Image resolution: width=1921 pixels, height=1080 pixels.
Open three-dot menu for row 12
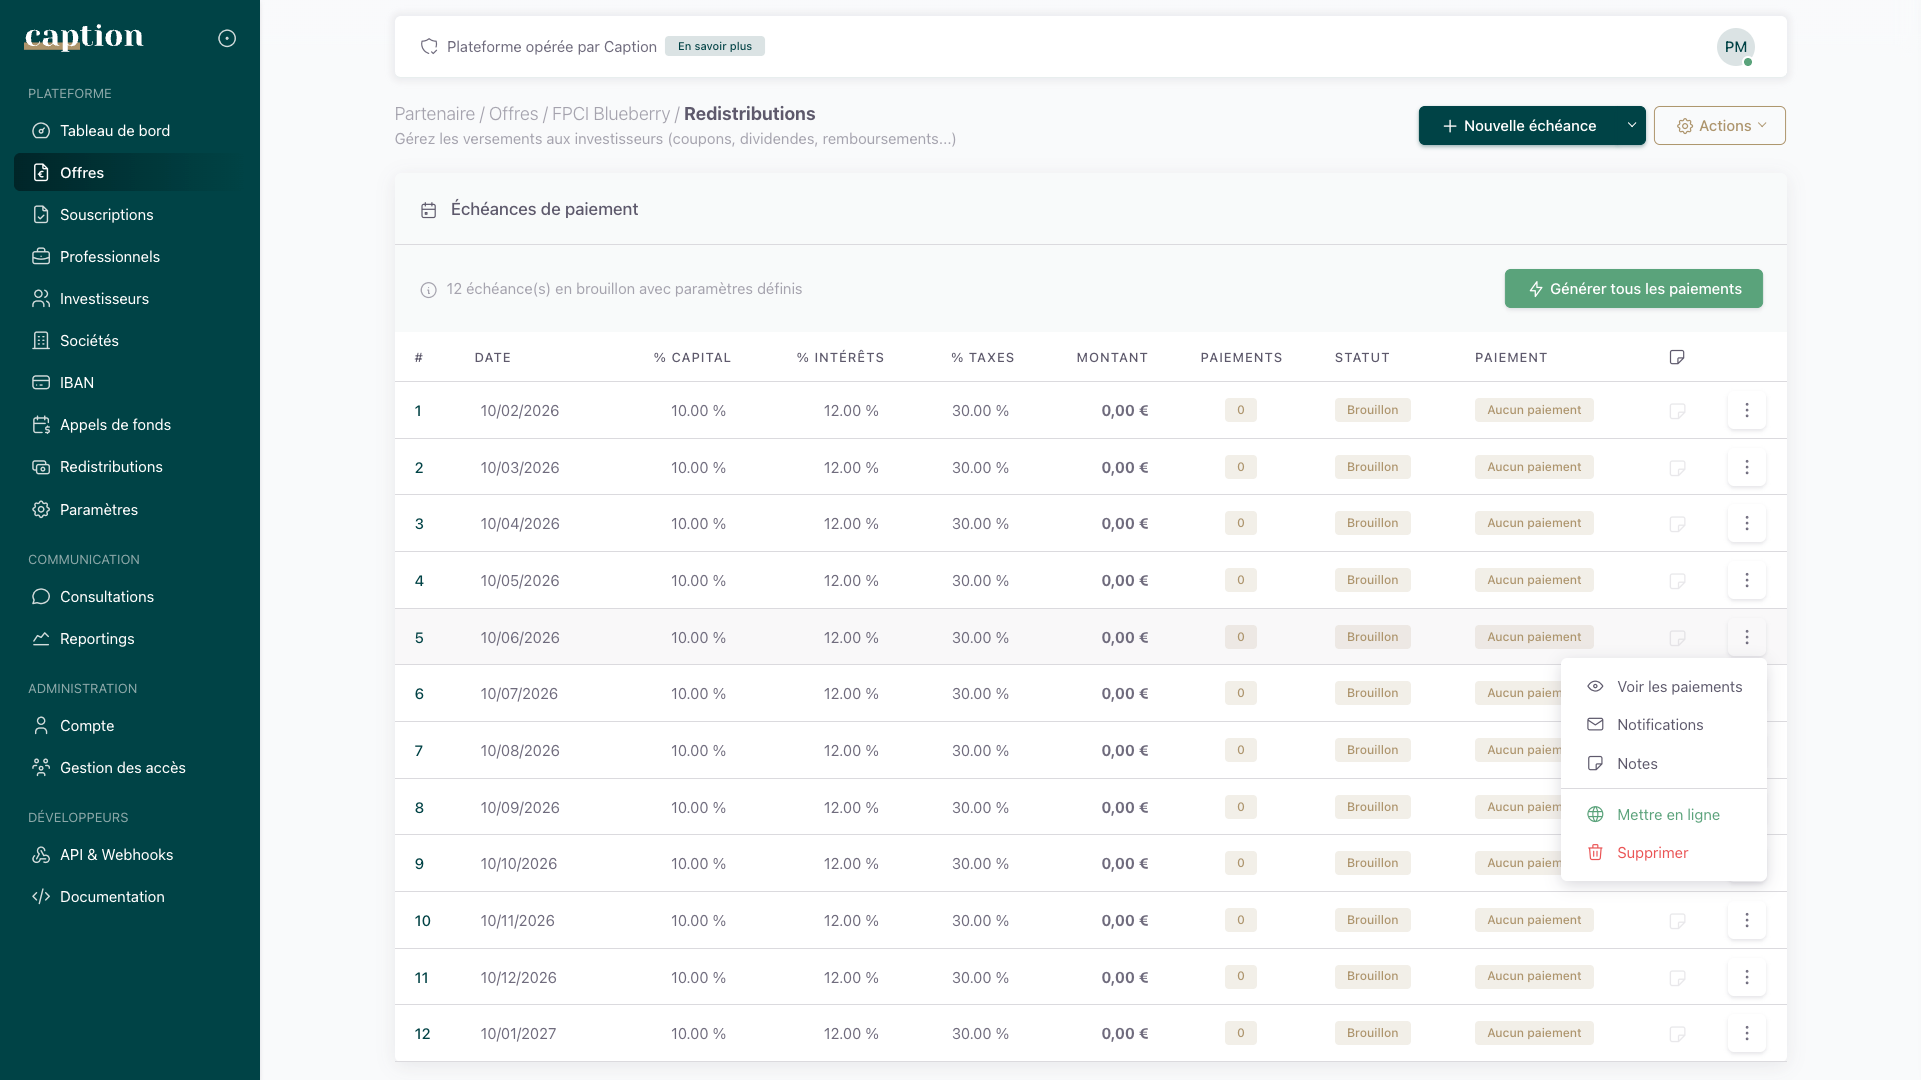(x=1746, y=1033)
